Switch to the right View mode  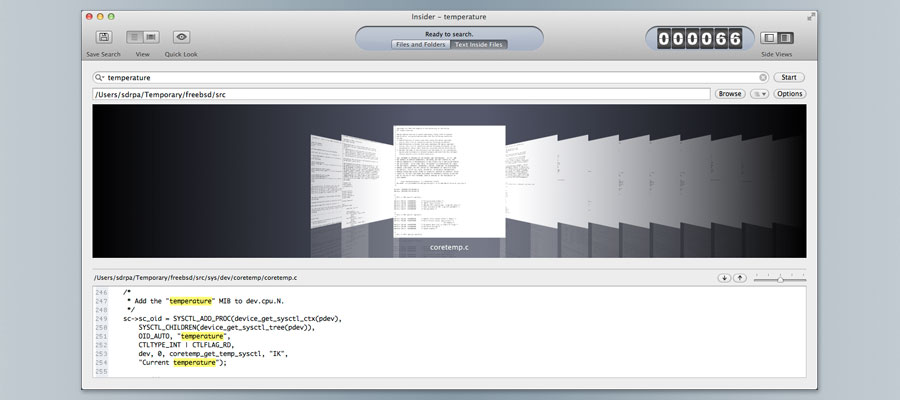151,37
